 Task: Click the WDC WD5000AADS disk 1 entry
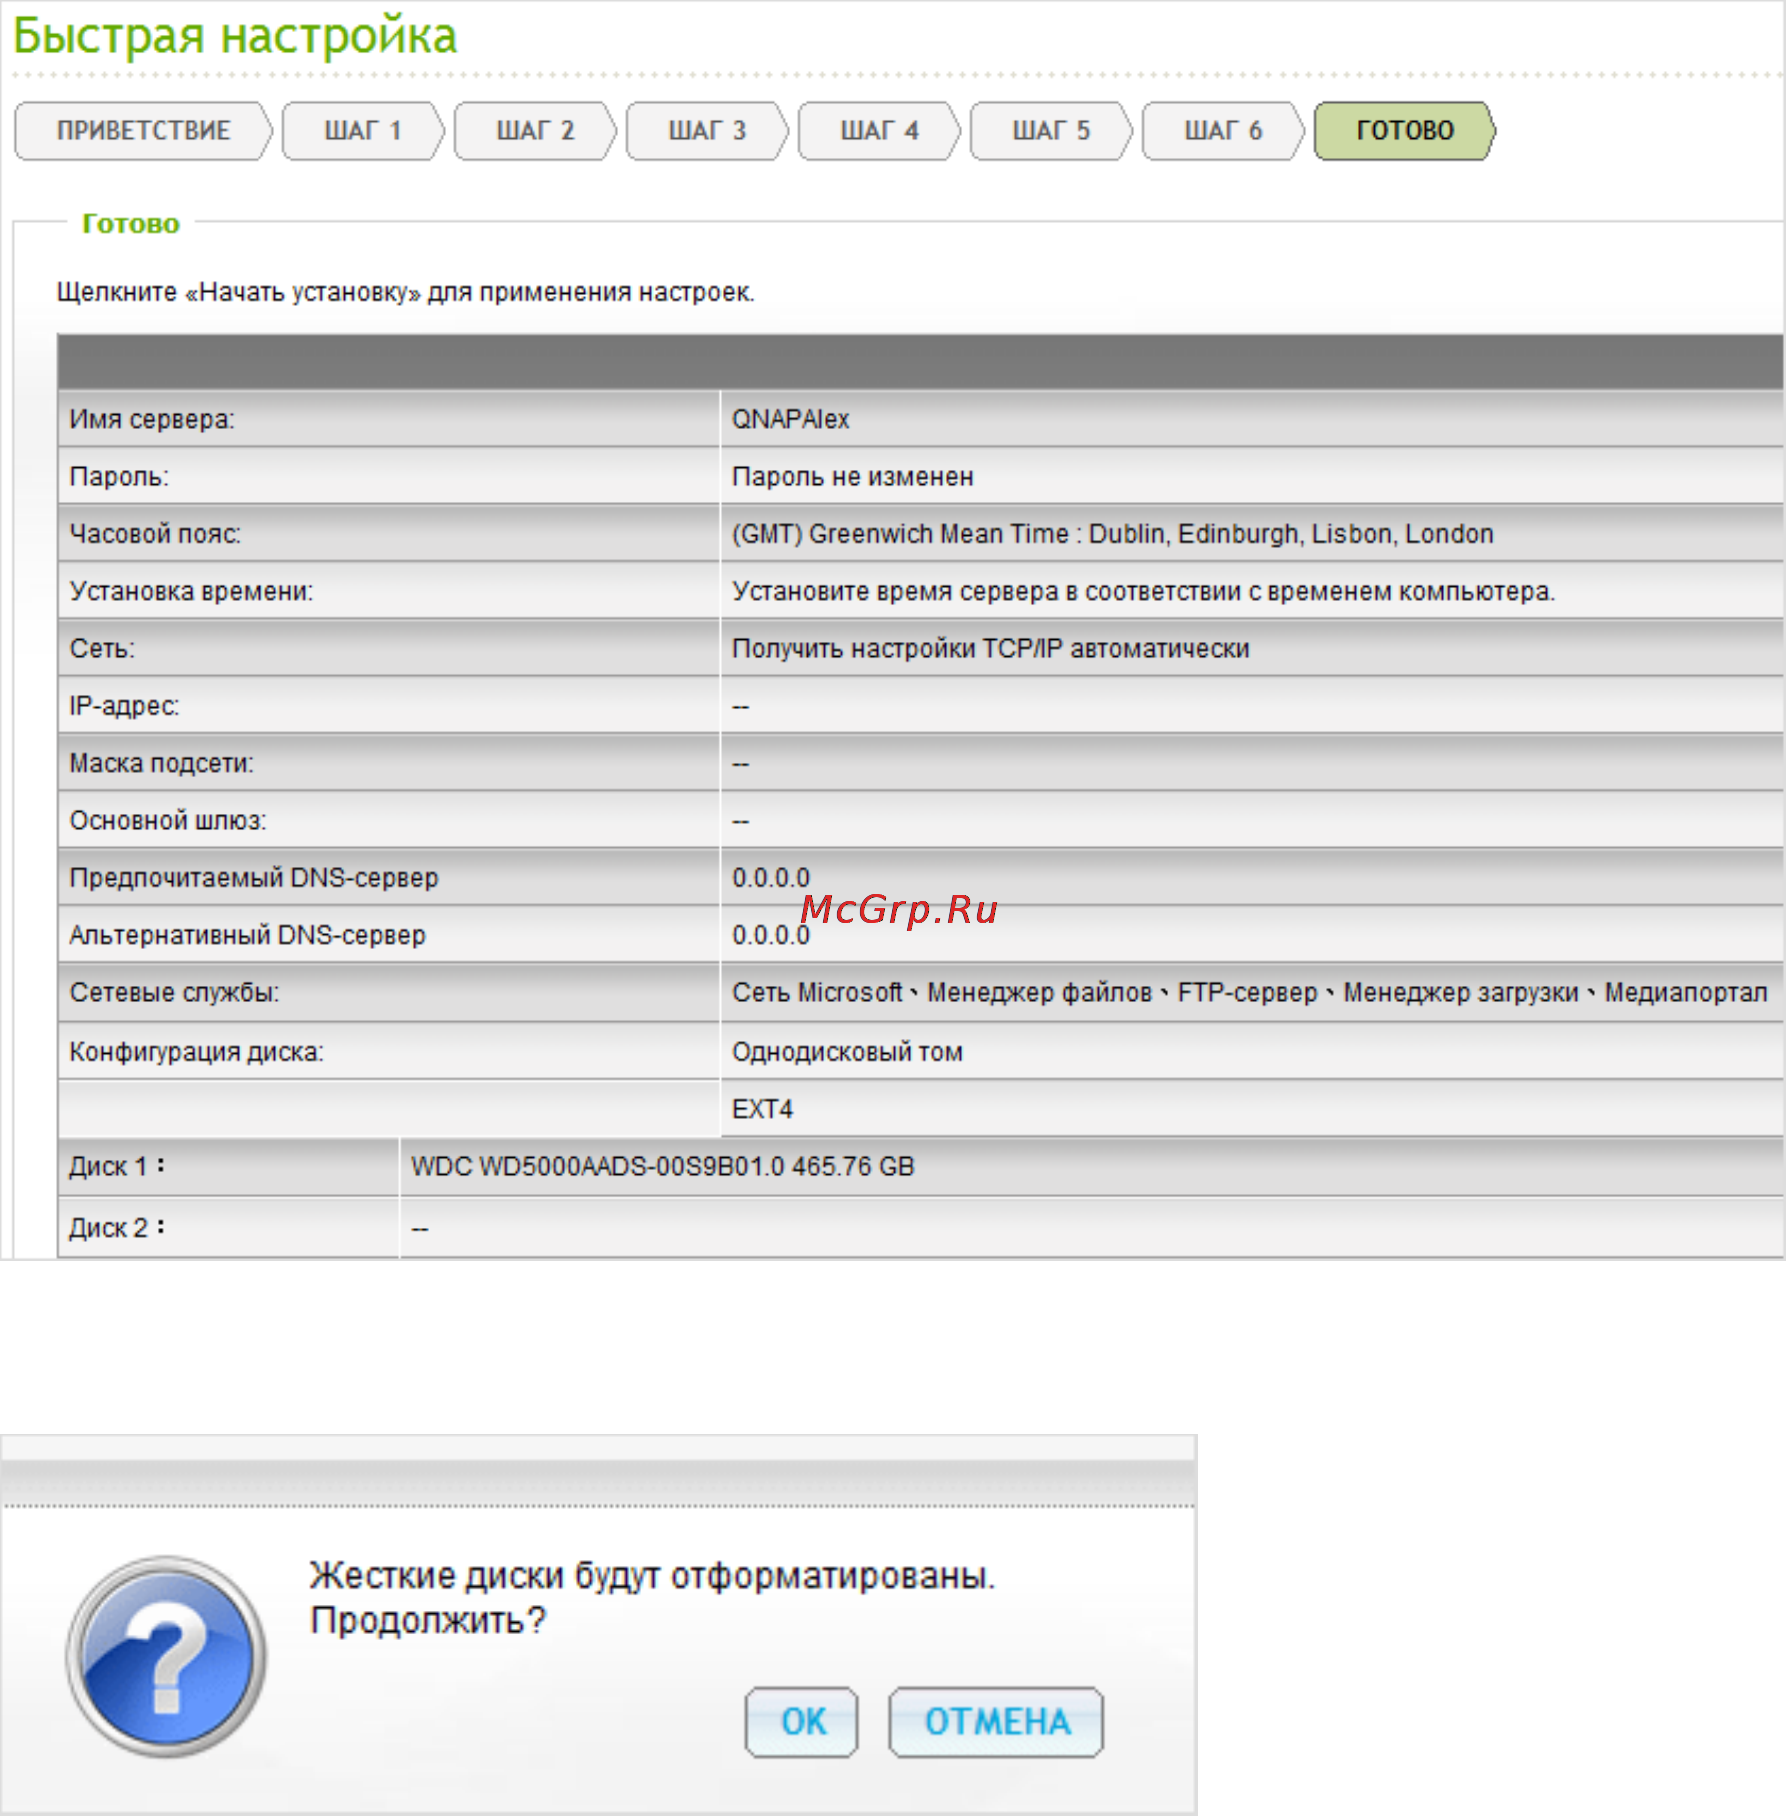pyautogui.click(x=662, y=1167)
